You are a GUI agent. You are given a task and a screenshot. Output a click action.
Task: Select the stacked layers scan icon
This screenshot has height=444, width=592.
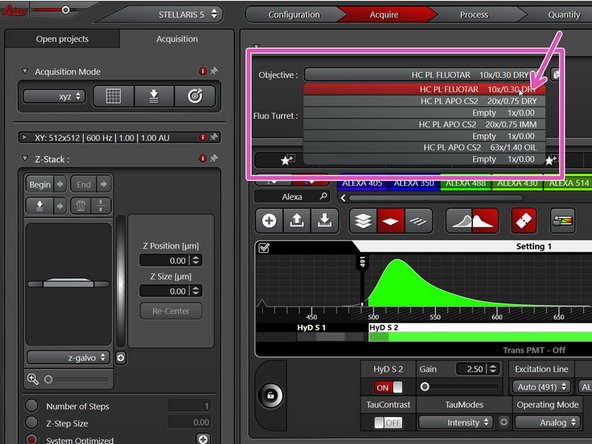click(363, 221)
